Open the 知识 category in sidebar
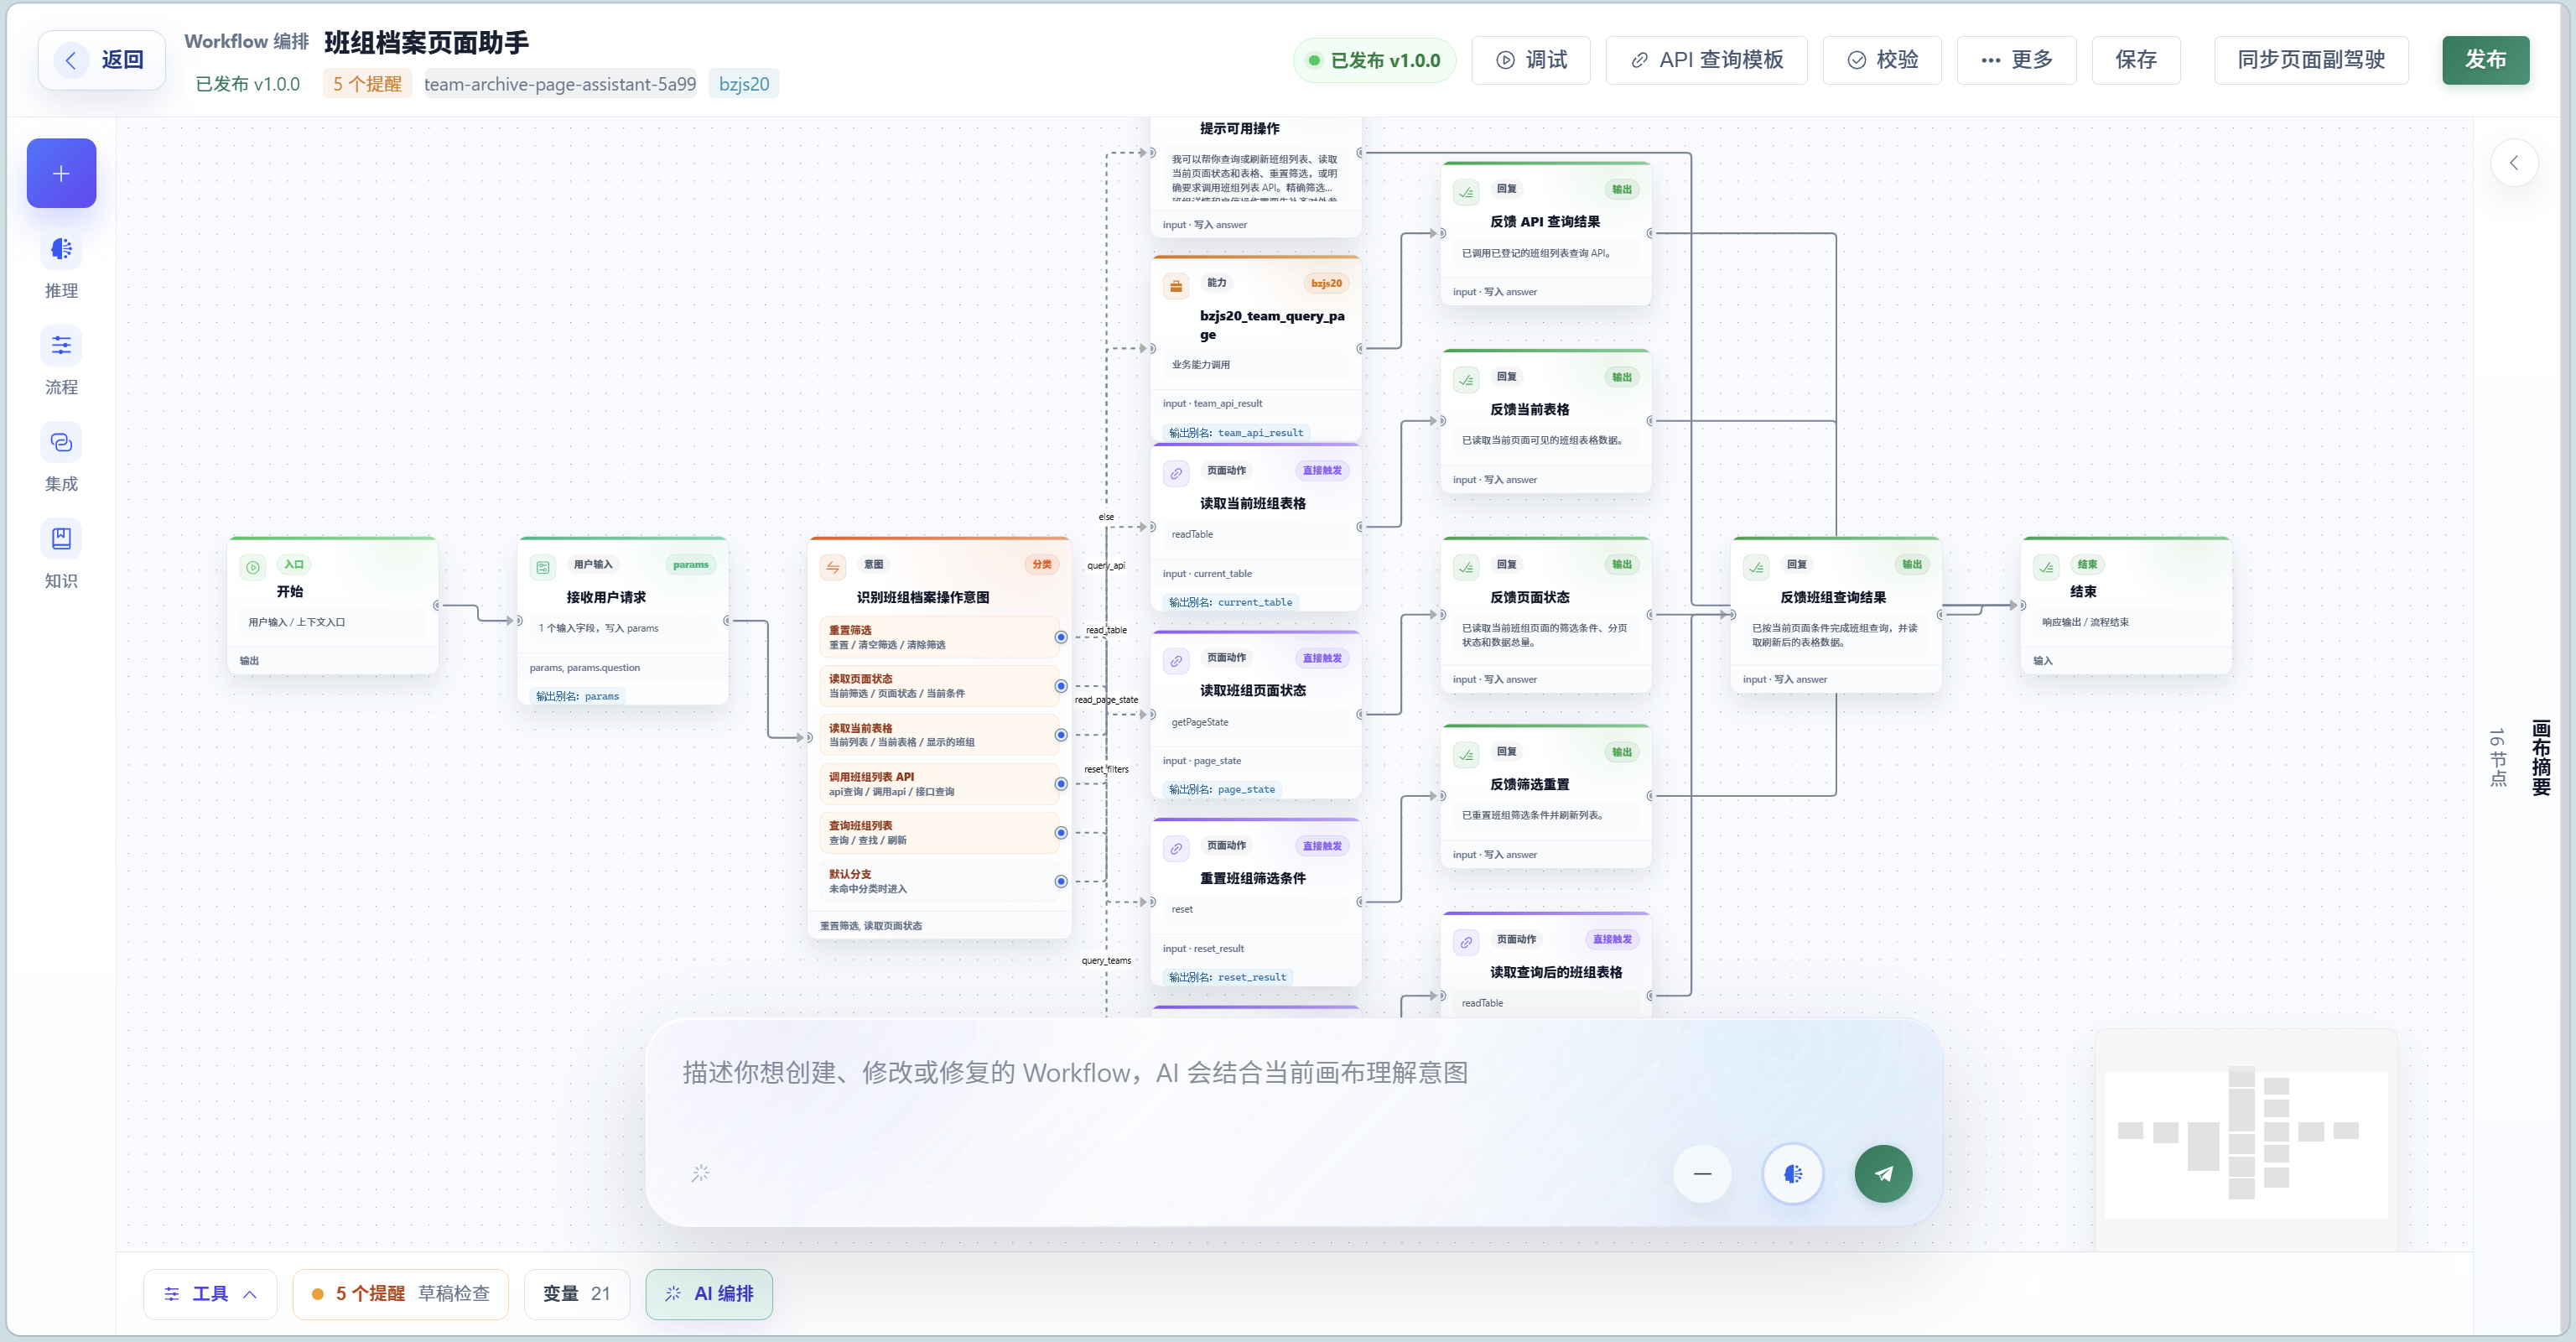The width and height of the screenshot is (2576, 1342). [x=61, y=556]
